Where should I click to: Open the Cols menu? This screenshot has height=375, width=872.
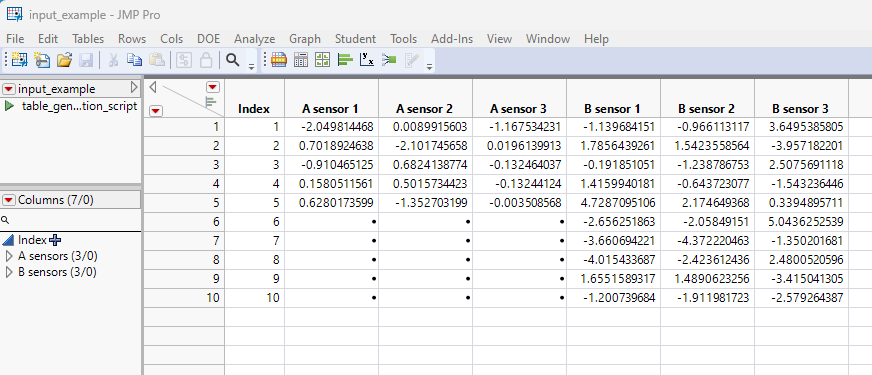click(x=172, y=39)
